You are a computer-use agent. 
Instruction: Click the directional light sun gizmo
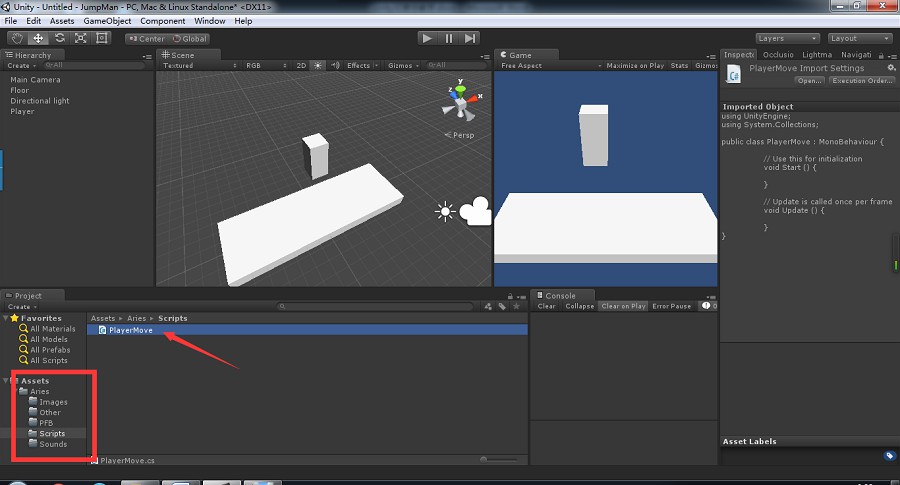pyautogui.click(x=445, y=212)
